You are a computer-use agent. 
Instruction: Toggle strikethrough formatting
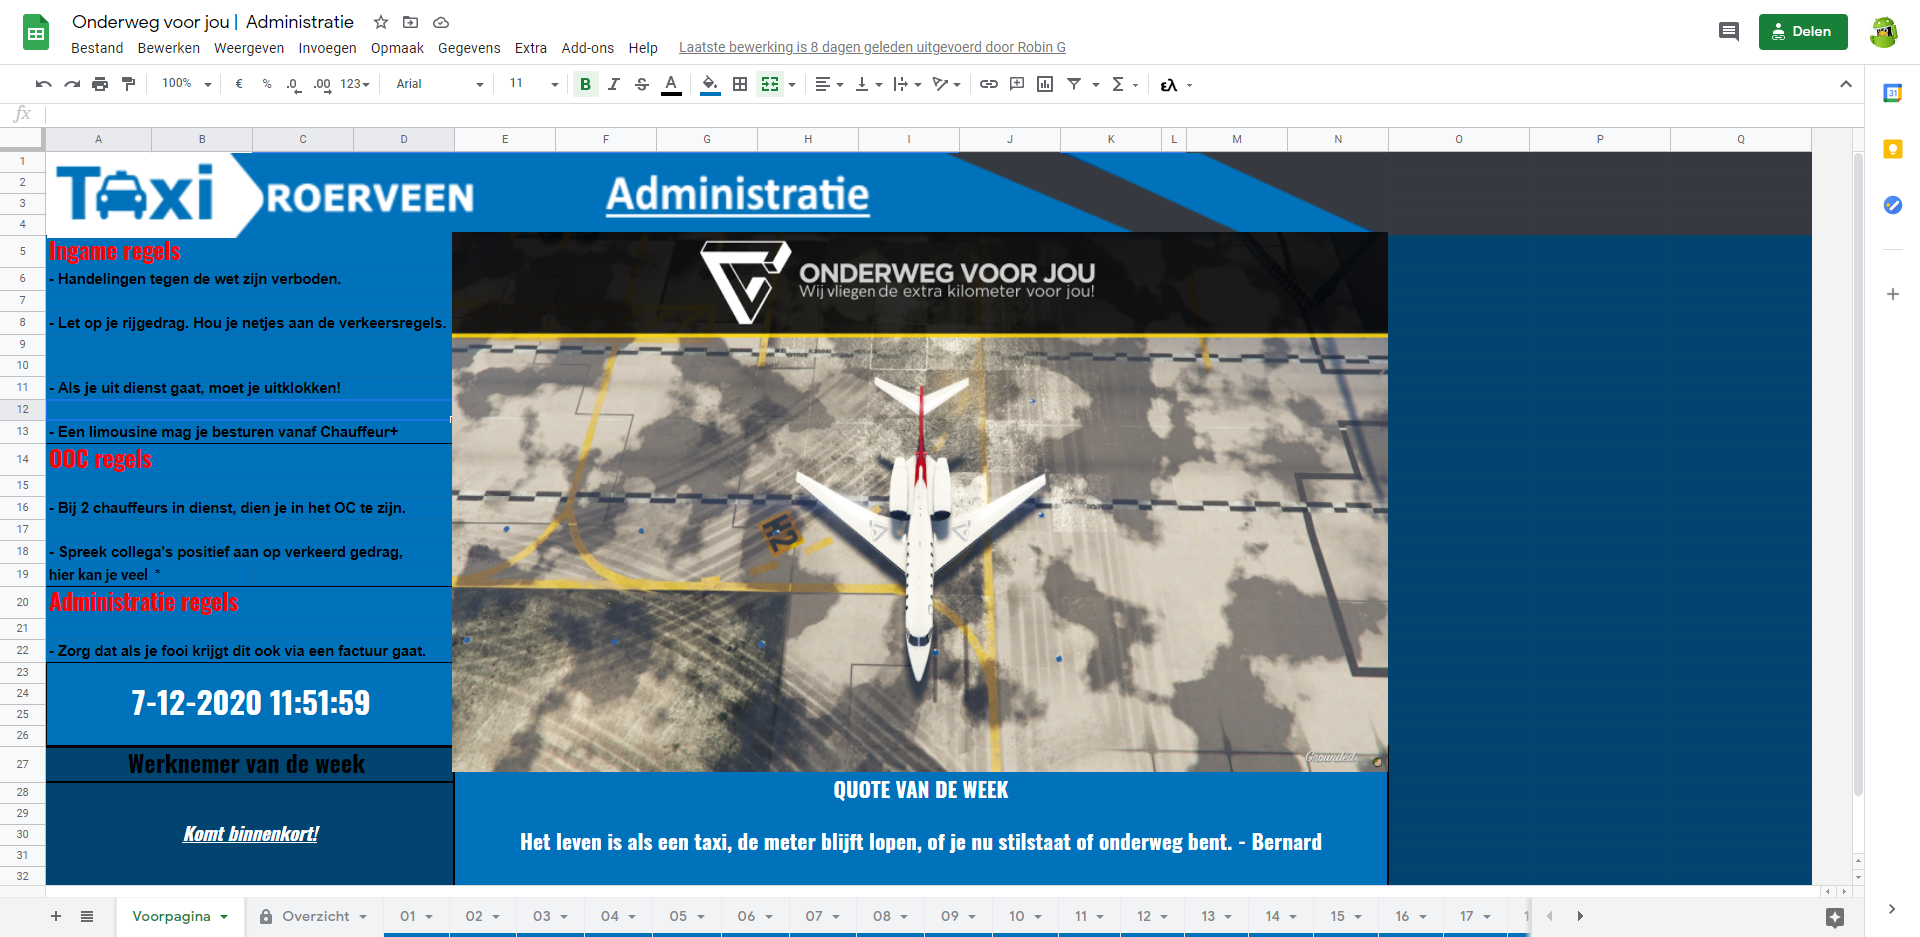(642, 84)
